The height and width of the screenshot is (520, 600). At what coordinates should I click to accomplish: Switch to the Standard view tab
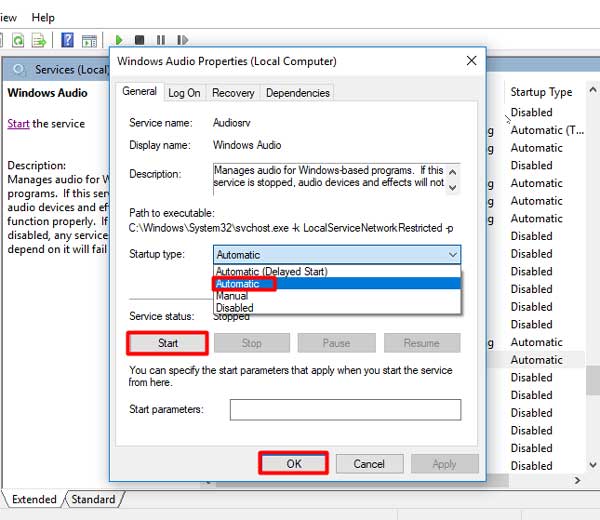[x=93, y=499]
